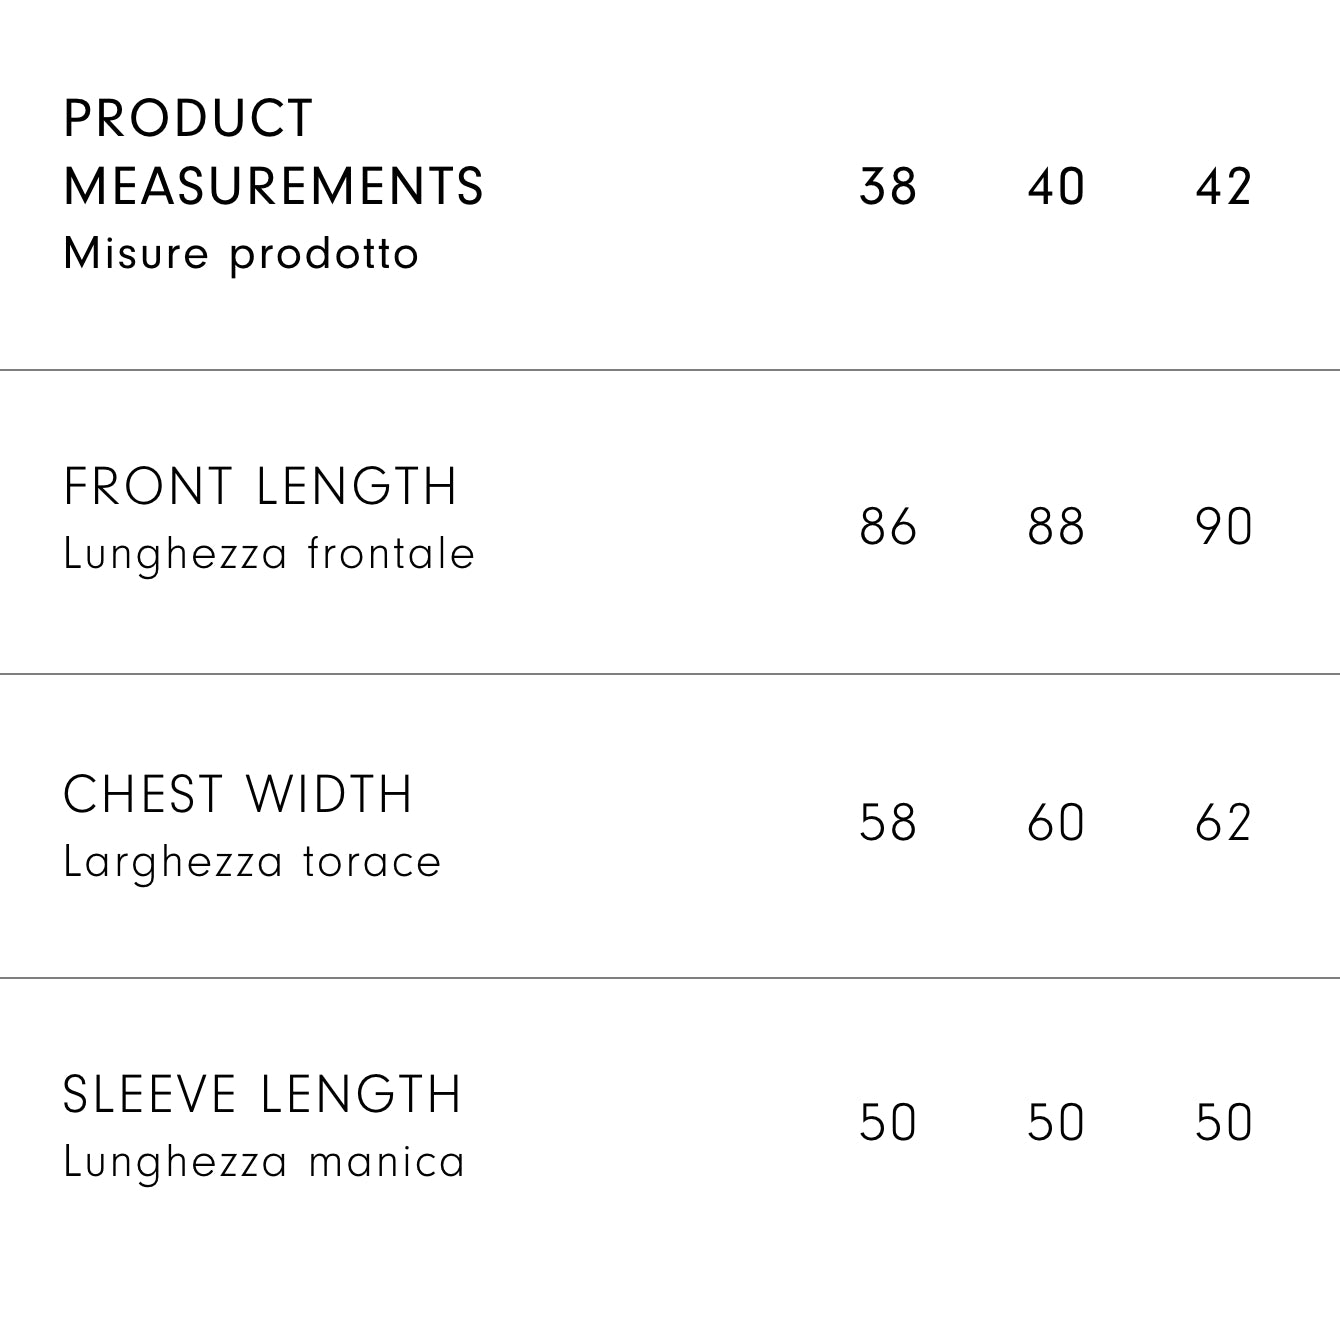Select the FRONT LENGTH row label

[260, 487]
